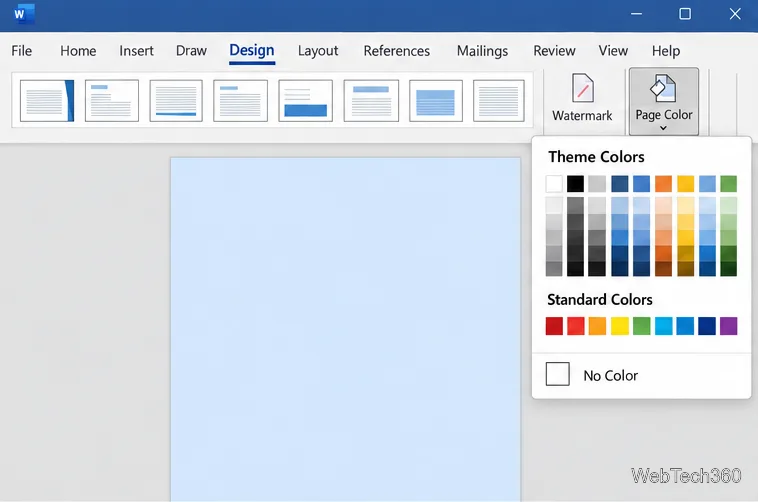This screenshot has width=758, height=502.
Task: Open the References tab
Action: pyautogui.click(x=396, y=51)
